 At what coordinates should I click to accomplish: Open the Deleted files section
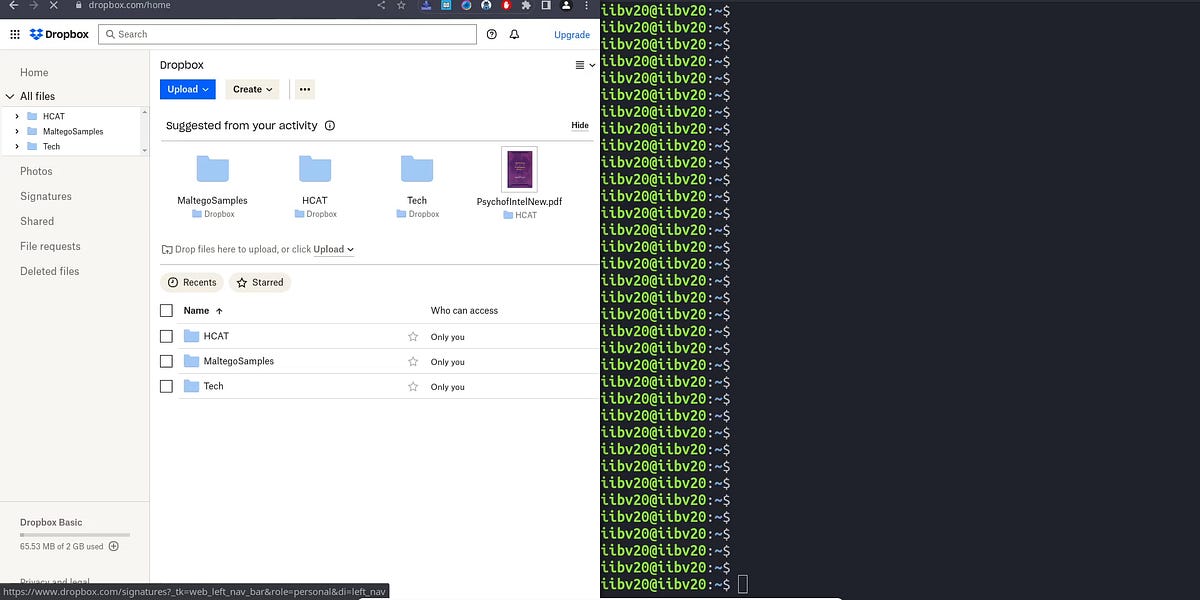pyautogui.click(x=48, y=271)
